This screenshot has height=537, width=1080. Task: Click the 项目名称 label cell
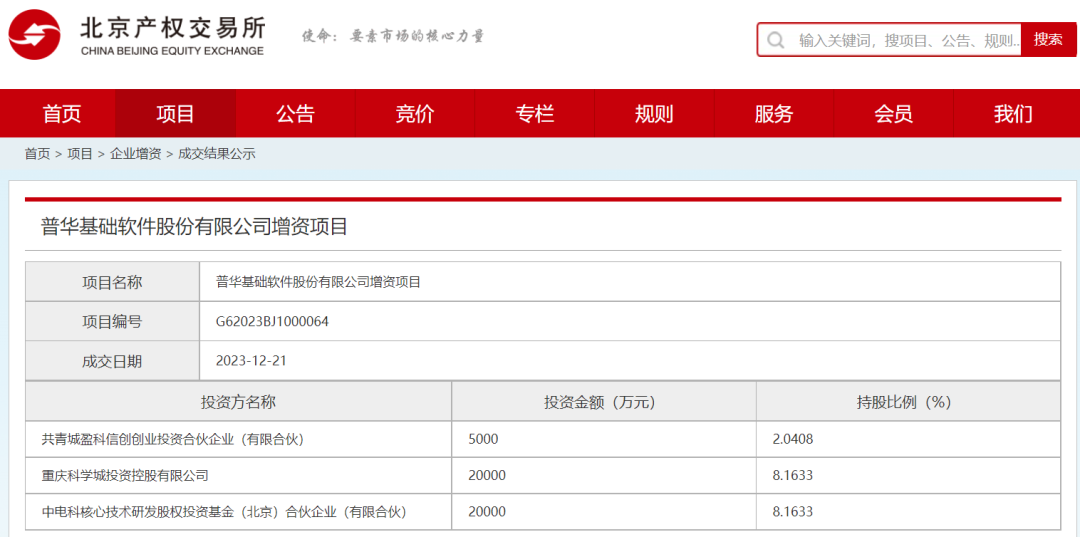point(112,282)
